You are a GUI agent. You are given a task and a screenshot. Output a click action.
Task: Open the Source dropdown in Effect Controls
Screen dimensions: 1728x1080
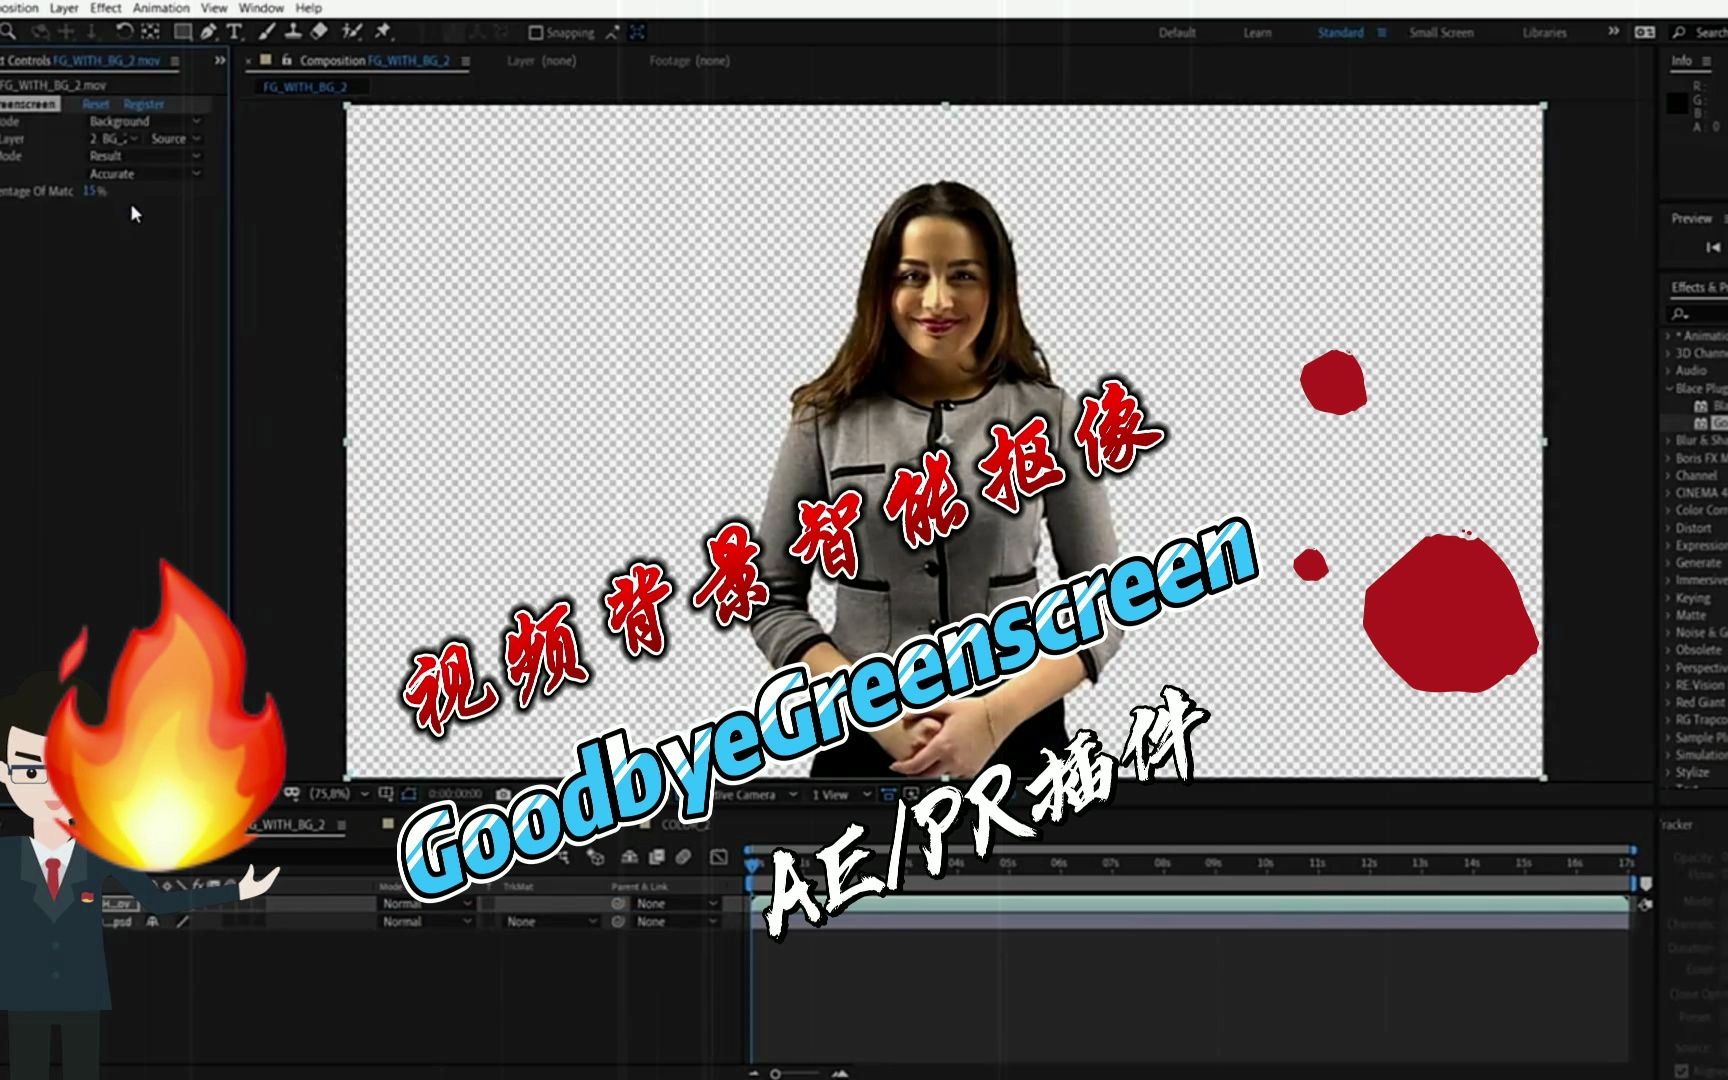tap(176, 139)
